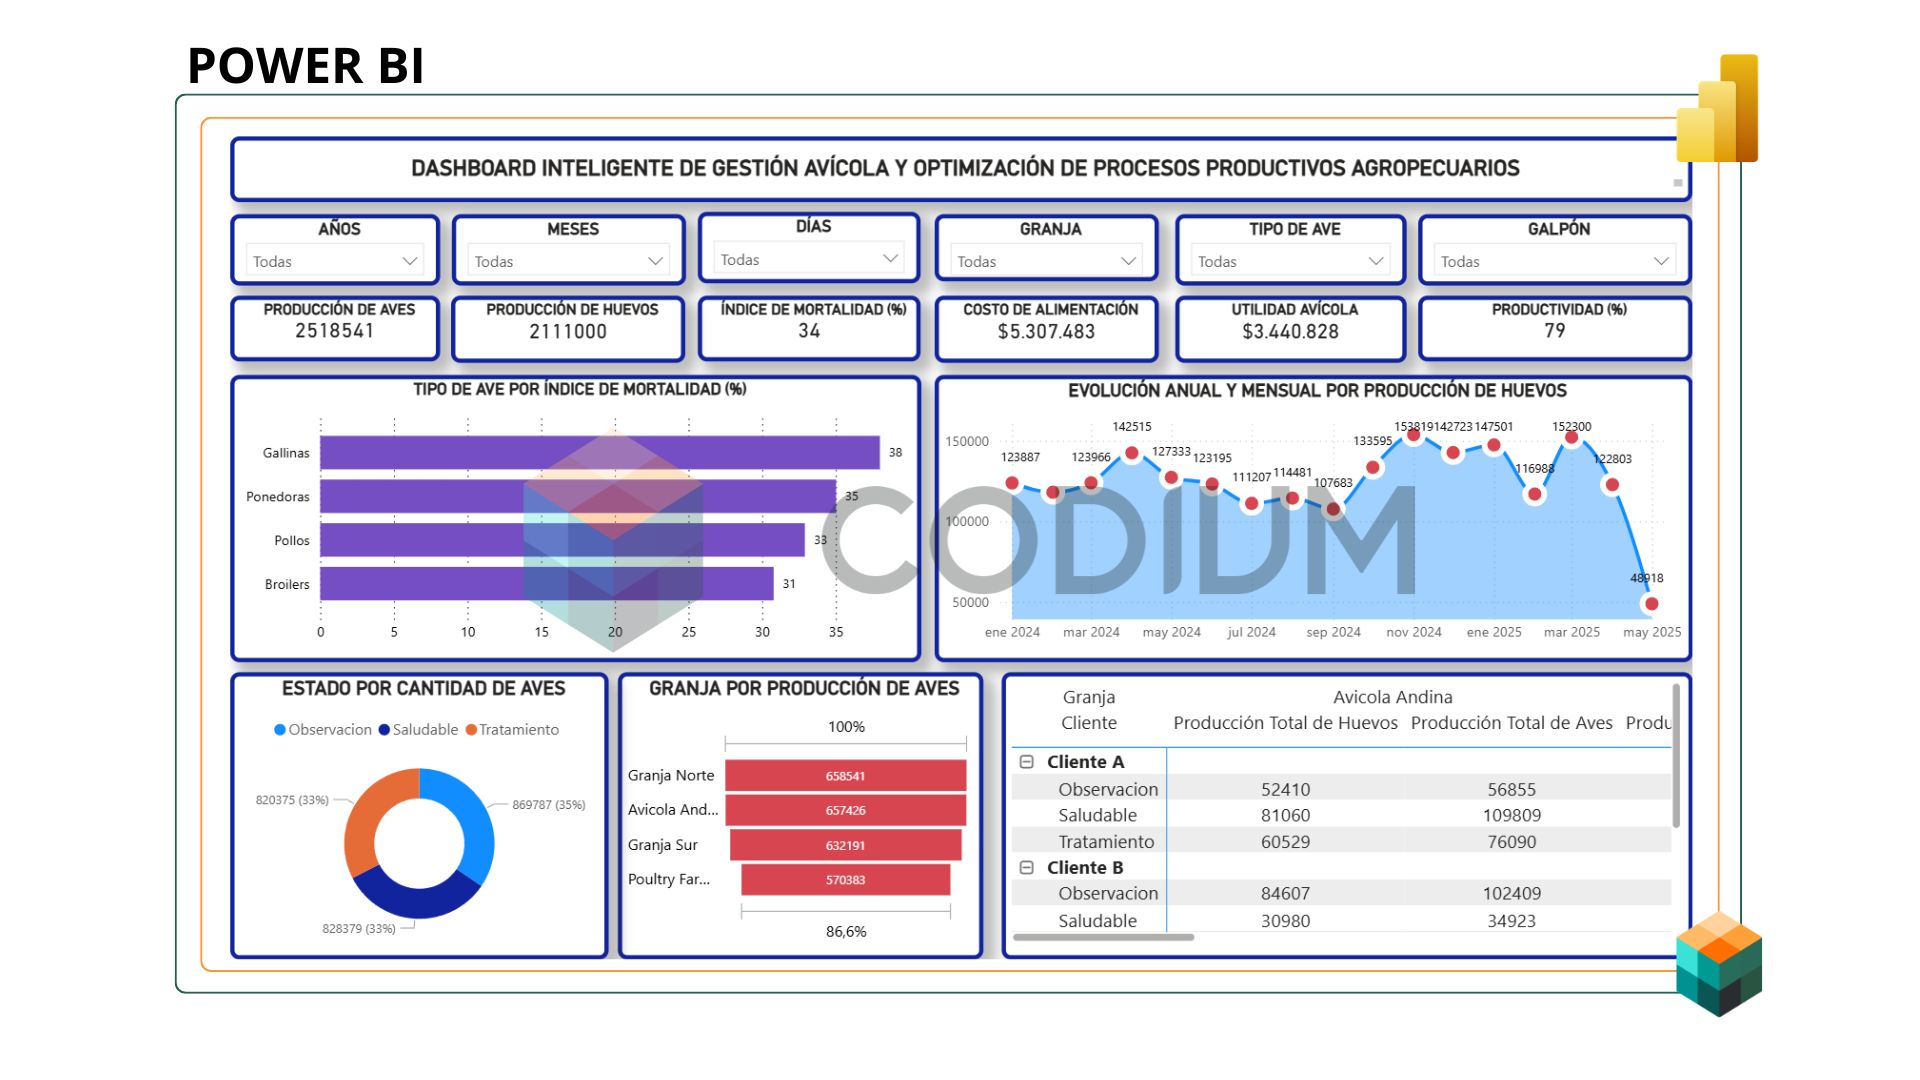
Task: Collapse the Cliente A row group
Action: 1026,762
